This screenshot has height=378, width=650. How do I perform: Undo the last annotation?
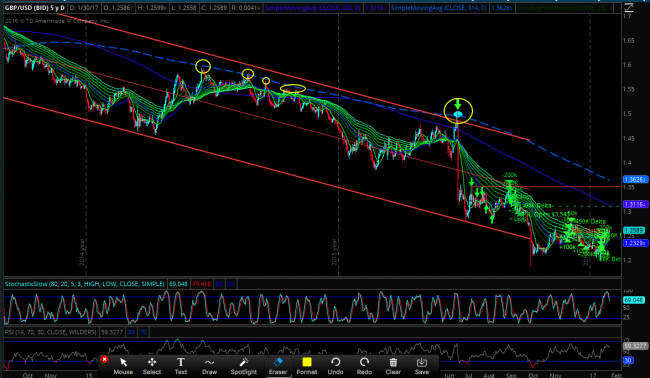pyautogui.click(x=335, y=366)
